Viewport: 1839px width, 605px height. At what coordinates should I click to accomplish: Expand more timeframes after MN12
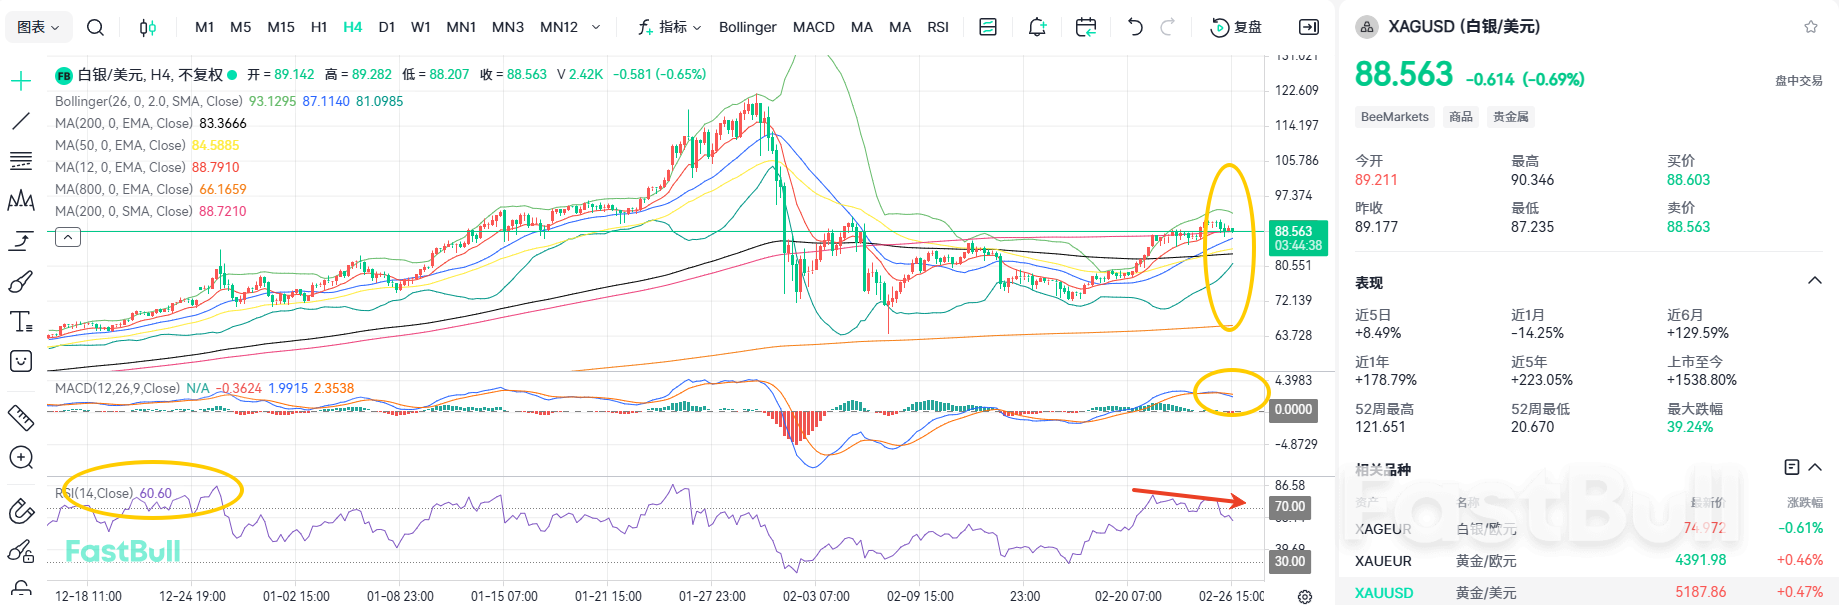[597, 27]
